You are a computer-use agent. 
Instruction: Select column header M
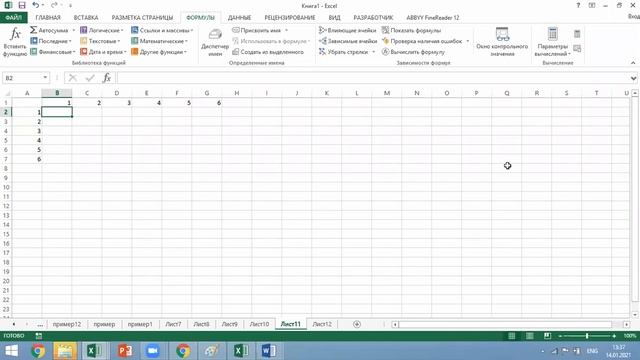(387, 93)
